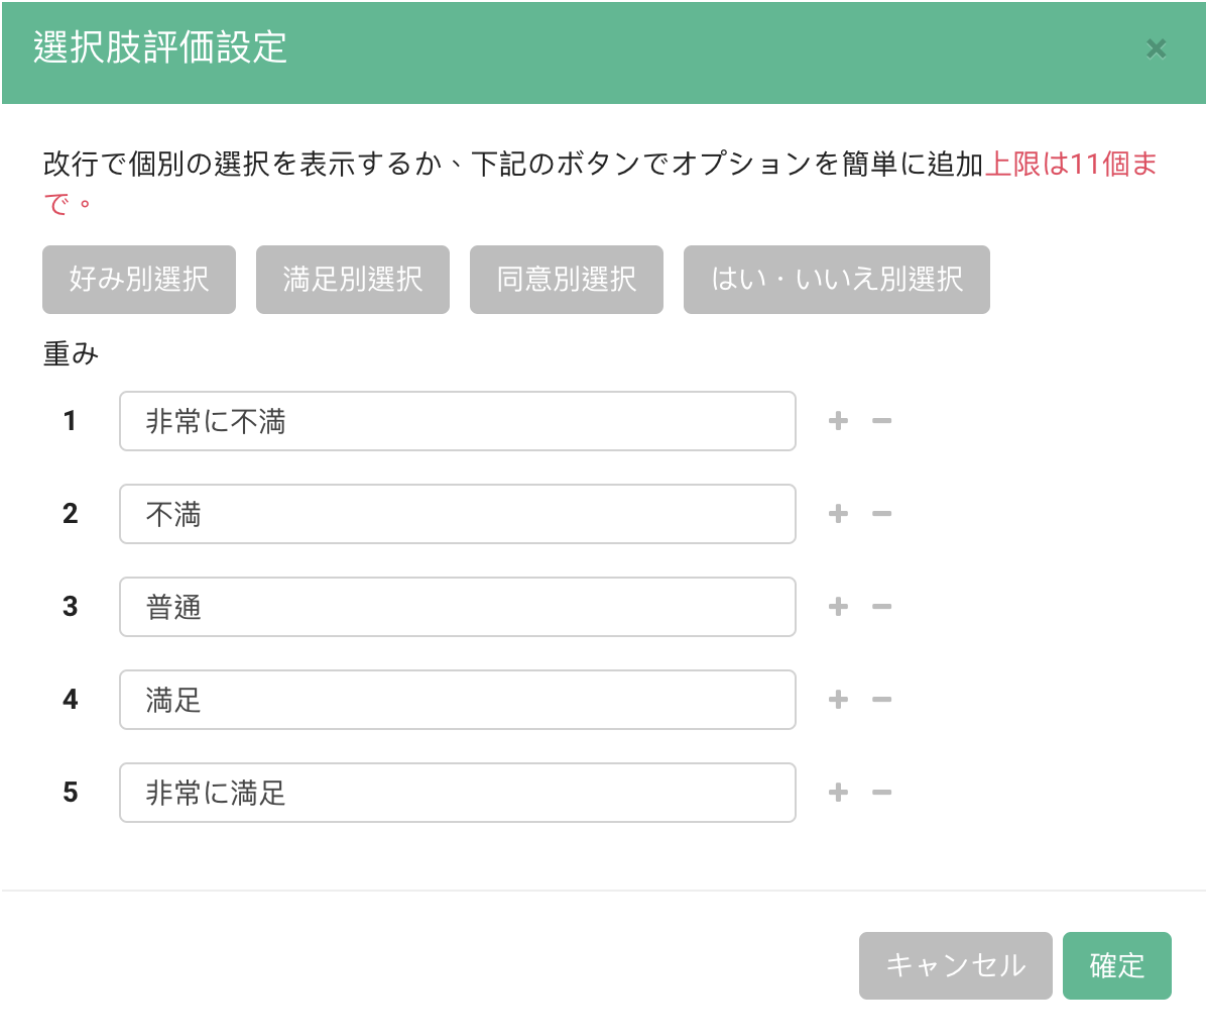Click the plus icon beside 普通
The image size is (1206, 1016).
coord(838,607)
